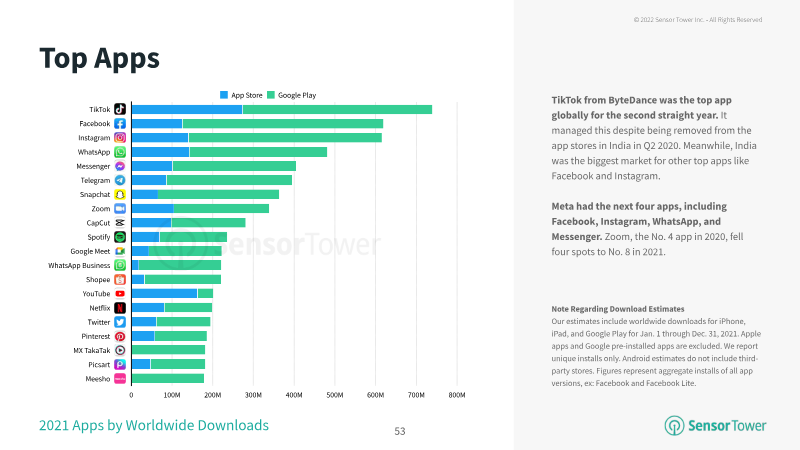Viewport: 800px width, 450px height.
Task: Select the YouTube app icon
Action: coord(120,293)
